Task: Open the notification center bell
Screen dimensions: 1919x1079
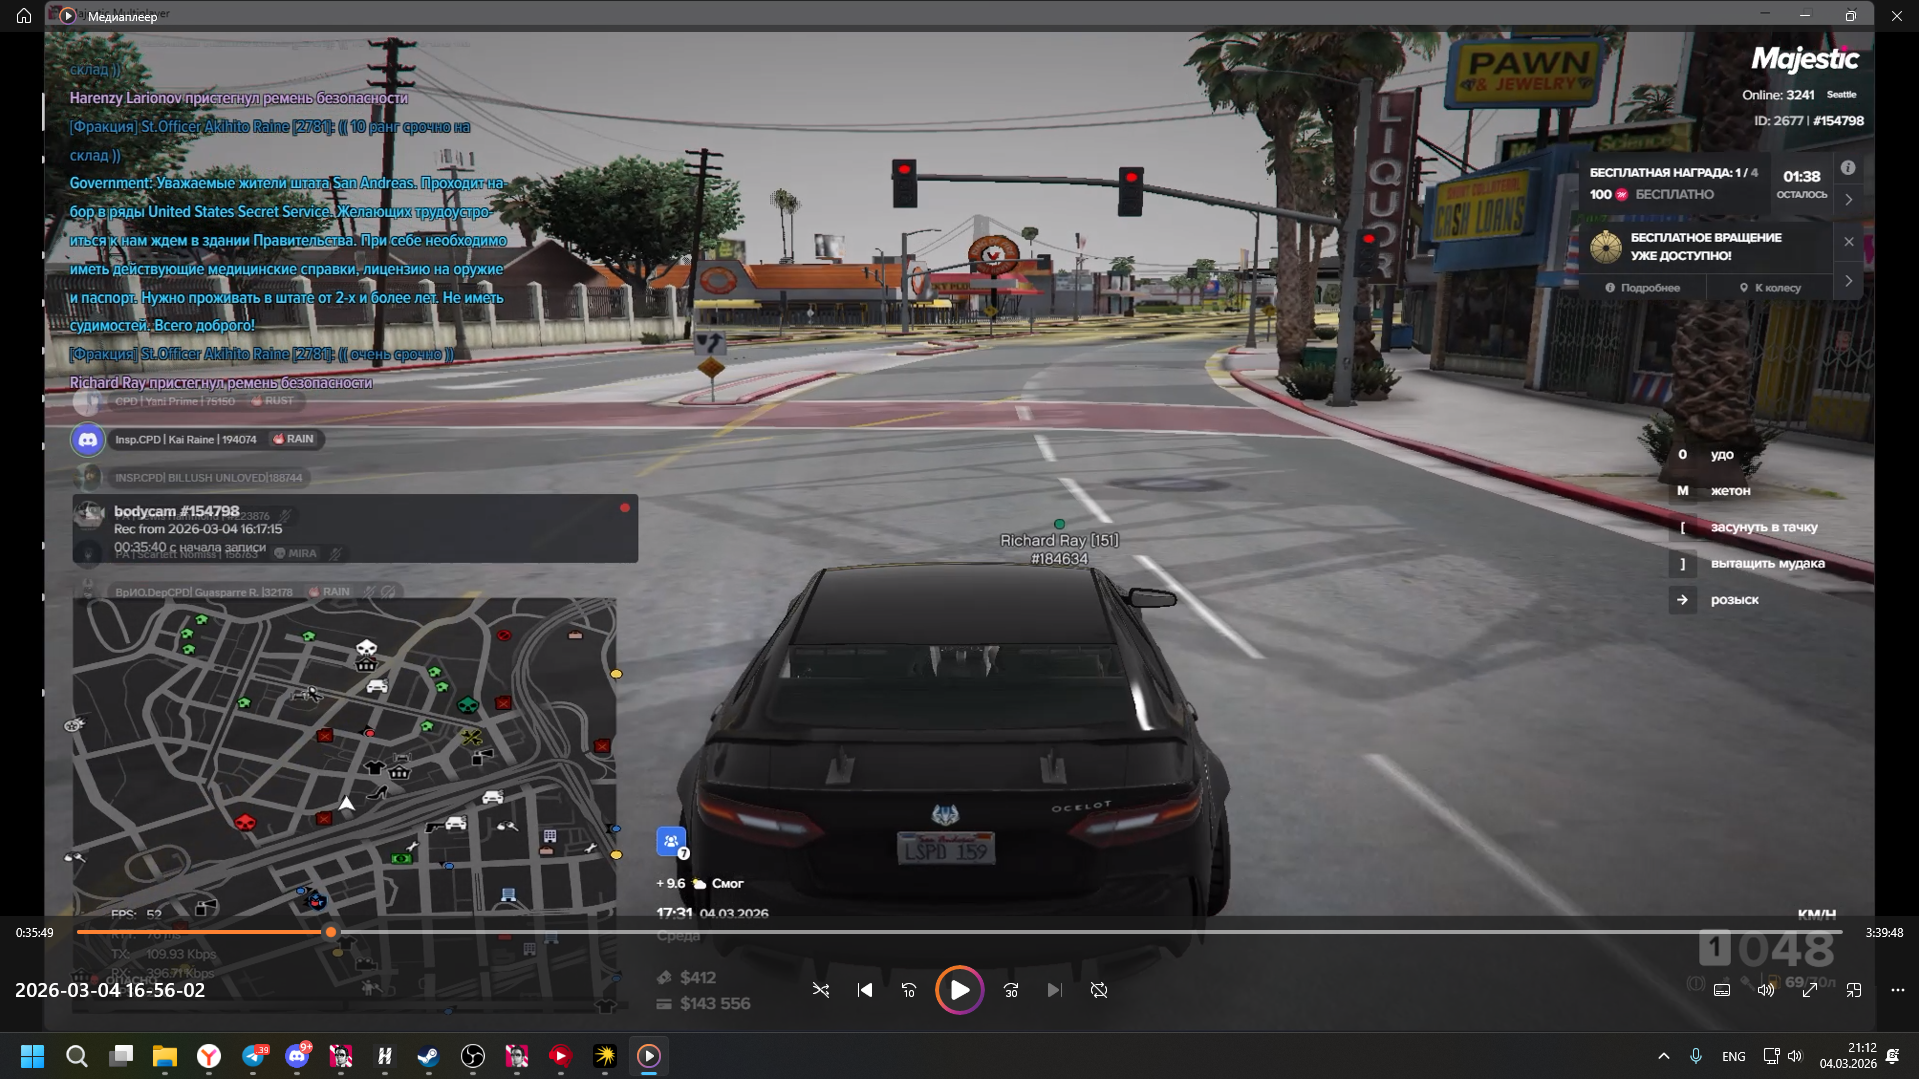Action: click(1893, 1056)
